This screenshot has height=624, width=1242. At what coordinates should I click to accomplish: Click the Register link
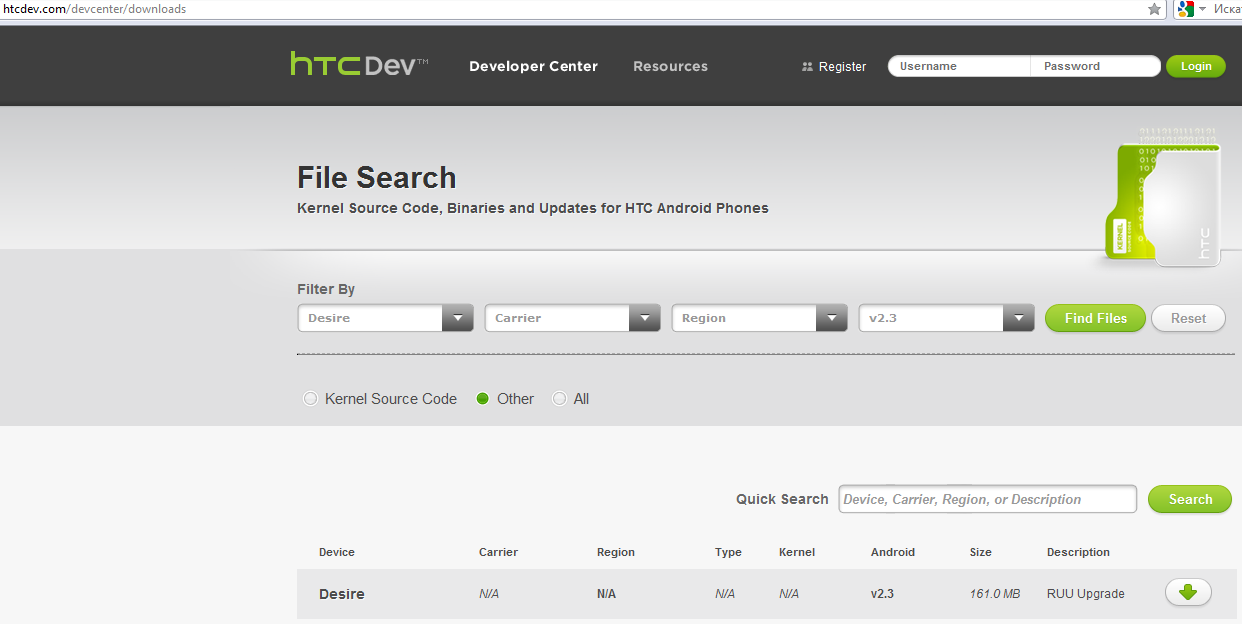pyautogui.click(x=842, y=67)
